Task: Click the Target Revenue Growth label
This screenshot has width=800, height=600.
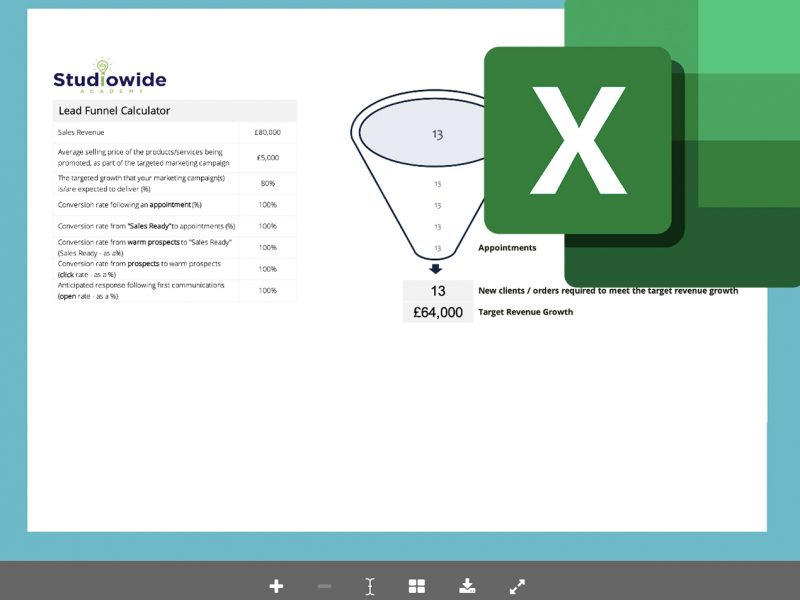Action: [x=526, y=312]
